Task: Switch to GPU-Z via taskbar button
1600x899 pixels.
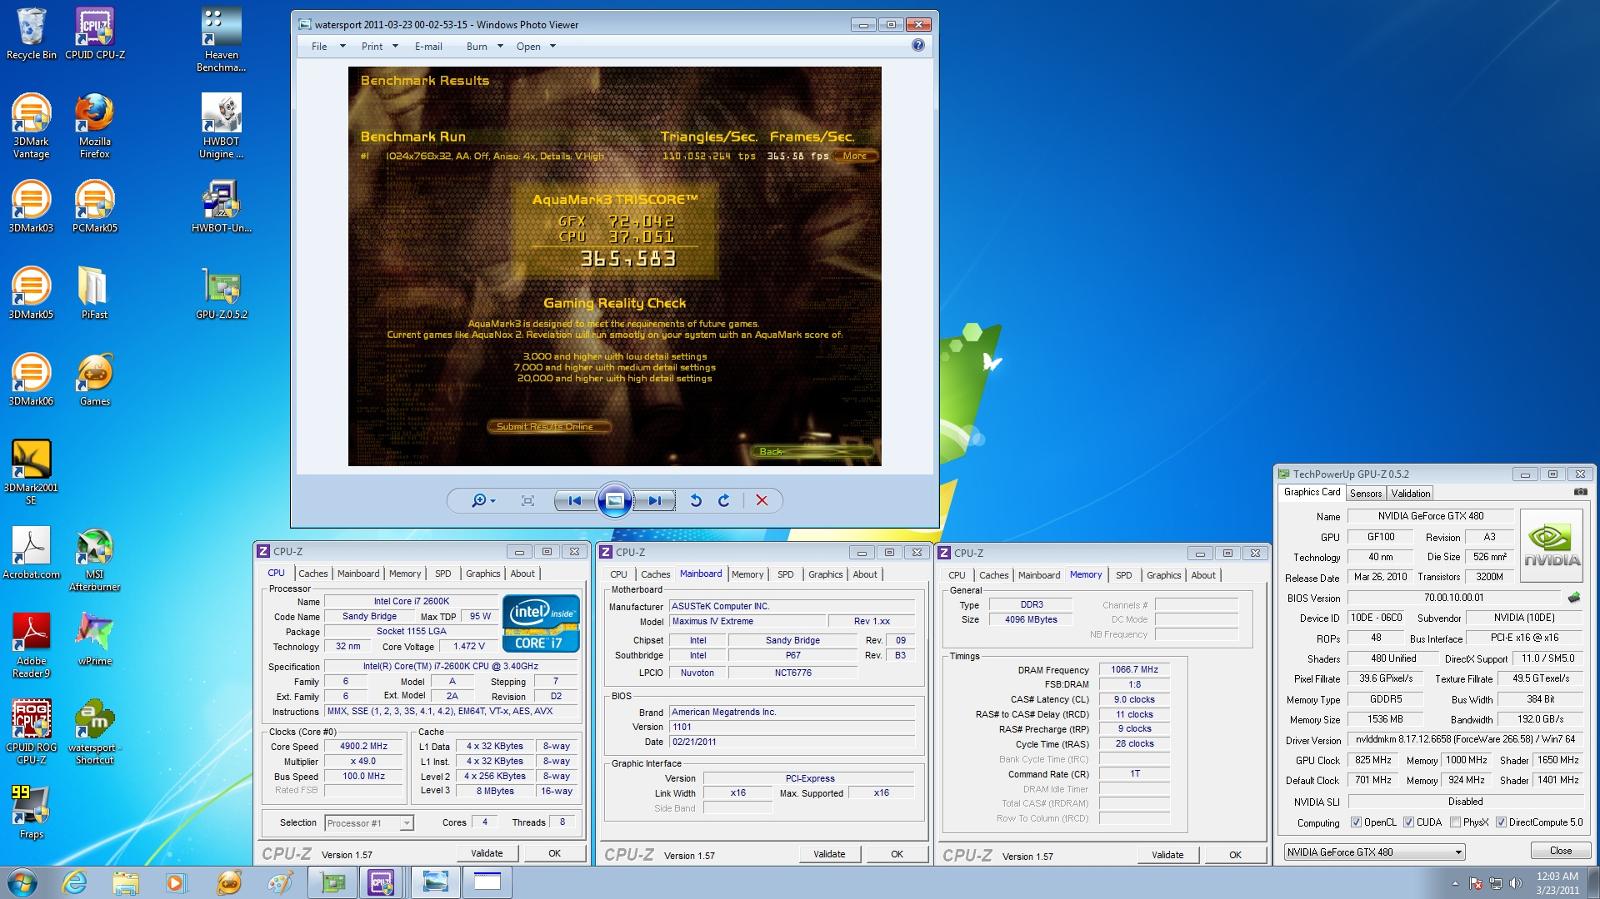Action: pos(332,882)
